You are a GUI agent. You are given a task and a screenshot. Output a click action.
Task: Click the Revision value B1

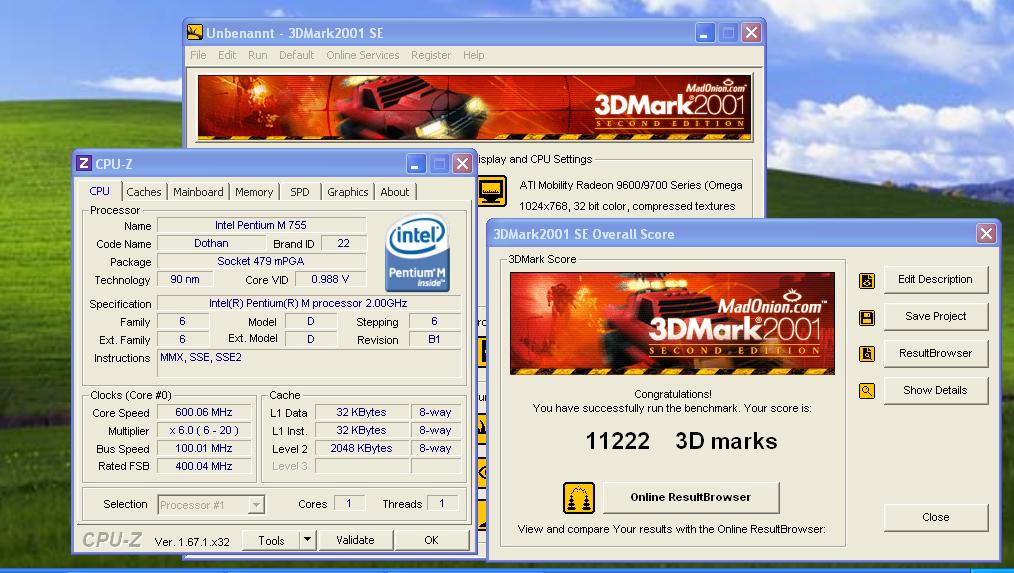pos(435,340)
